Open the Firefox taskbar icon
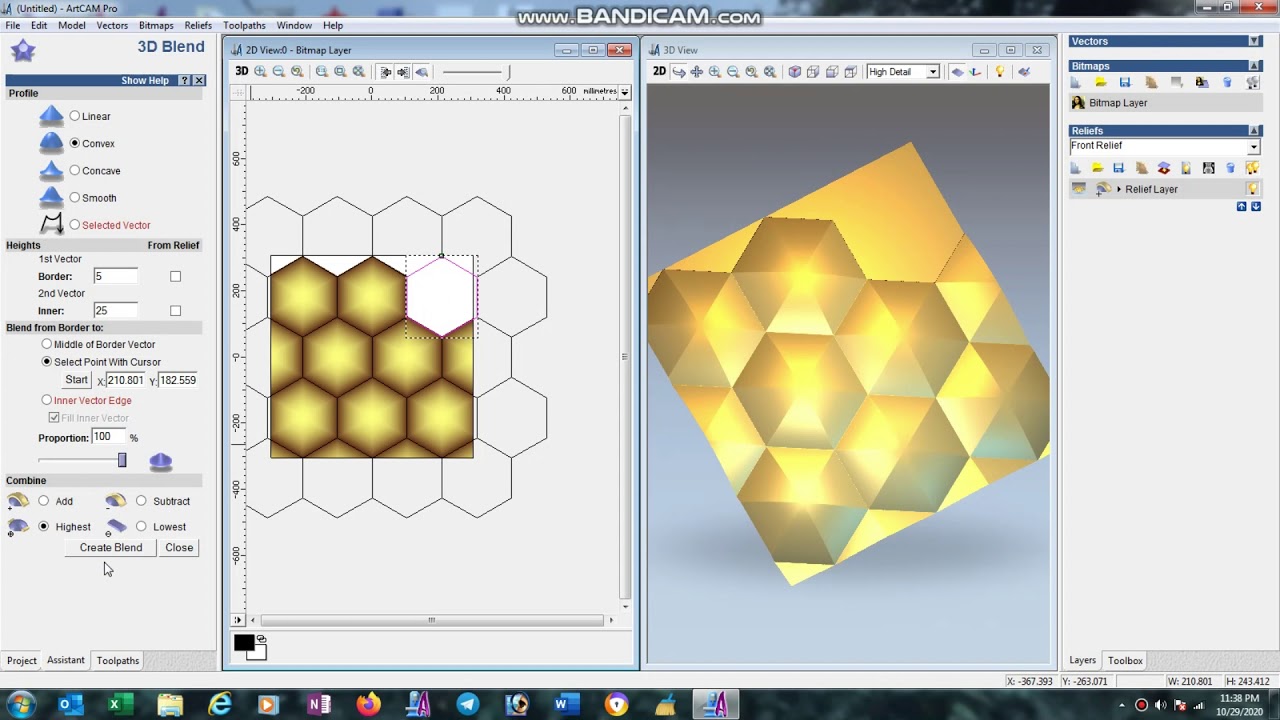 tap(369, 705)
